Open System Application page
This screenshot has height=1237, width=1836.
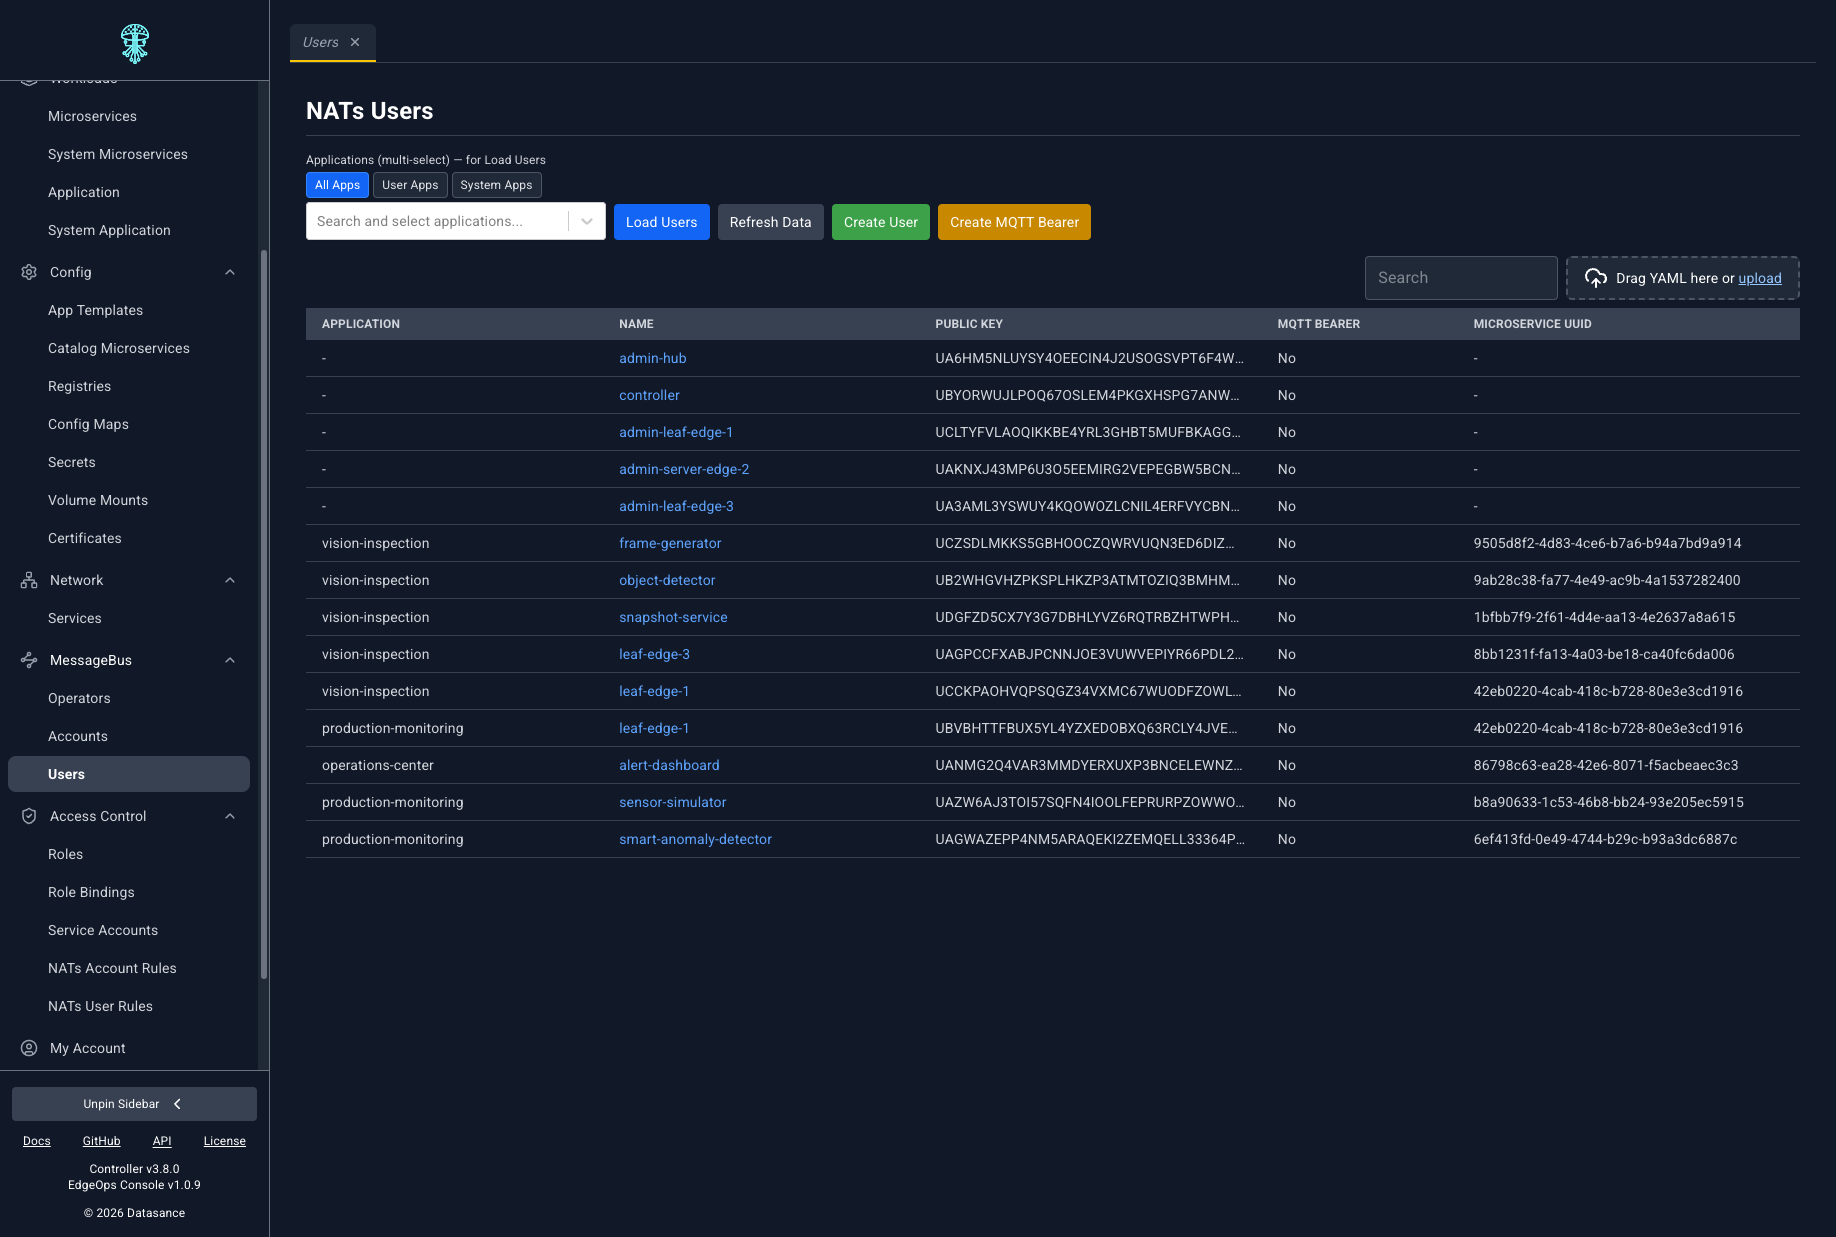pos(109,230)
